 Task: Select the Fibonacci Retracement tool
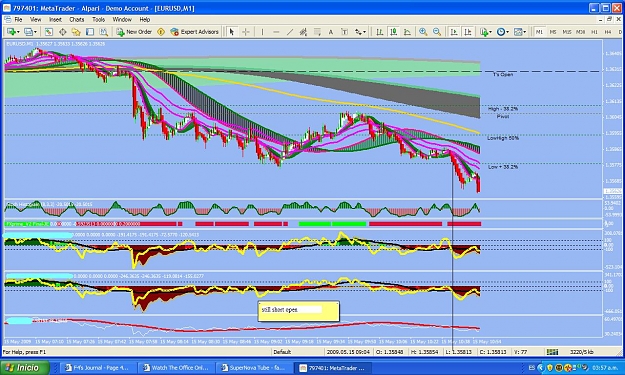click(317, 32)
